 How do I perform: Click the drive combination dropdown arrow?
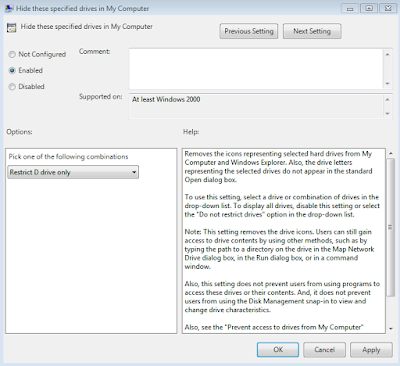click(134, 172)
